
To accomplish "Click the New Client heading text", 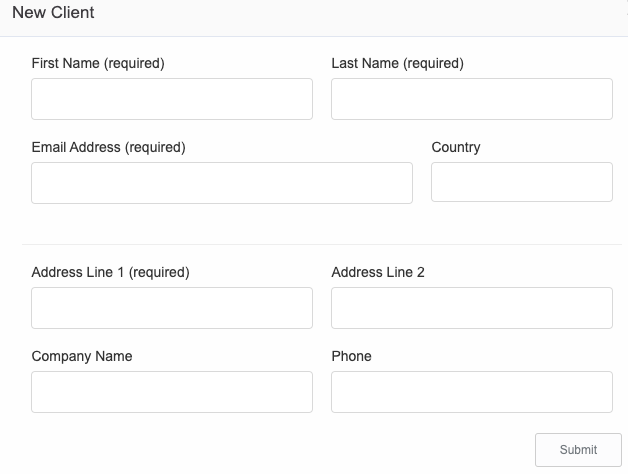I will [53, 12].
